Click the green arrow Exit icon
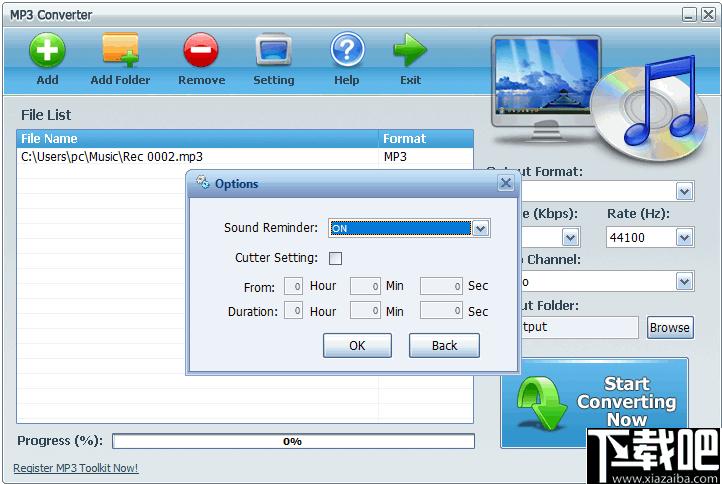The height and width of the screenshot is (484, 722). click(x=410, y=50)
